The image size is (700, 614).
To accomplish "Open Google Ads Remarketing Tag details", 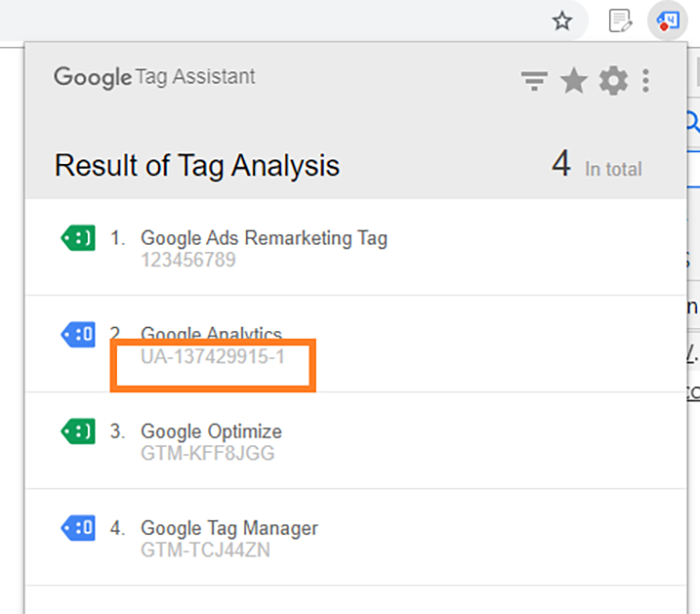I will (x=264, y=238).
